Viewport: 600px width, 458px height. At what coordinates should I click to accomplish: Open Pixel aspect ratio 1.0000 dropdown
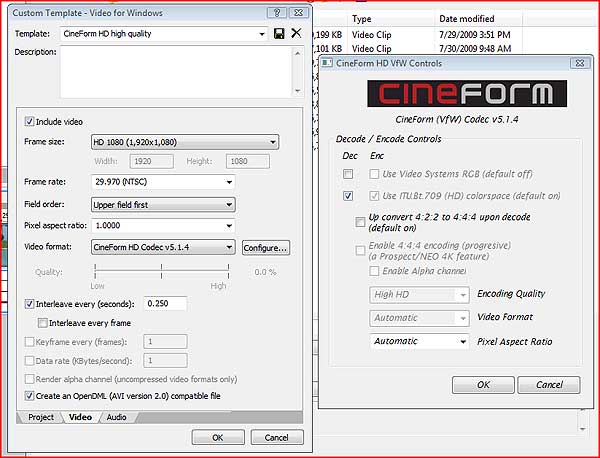[229, 226]
